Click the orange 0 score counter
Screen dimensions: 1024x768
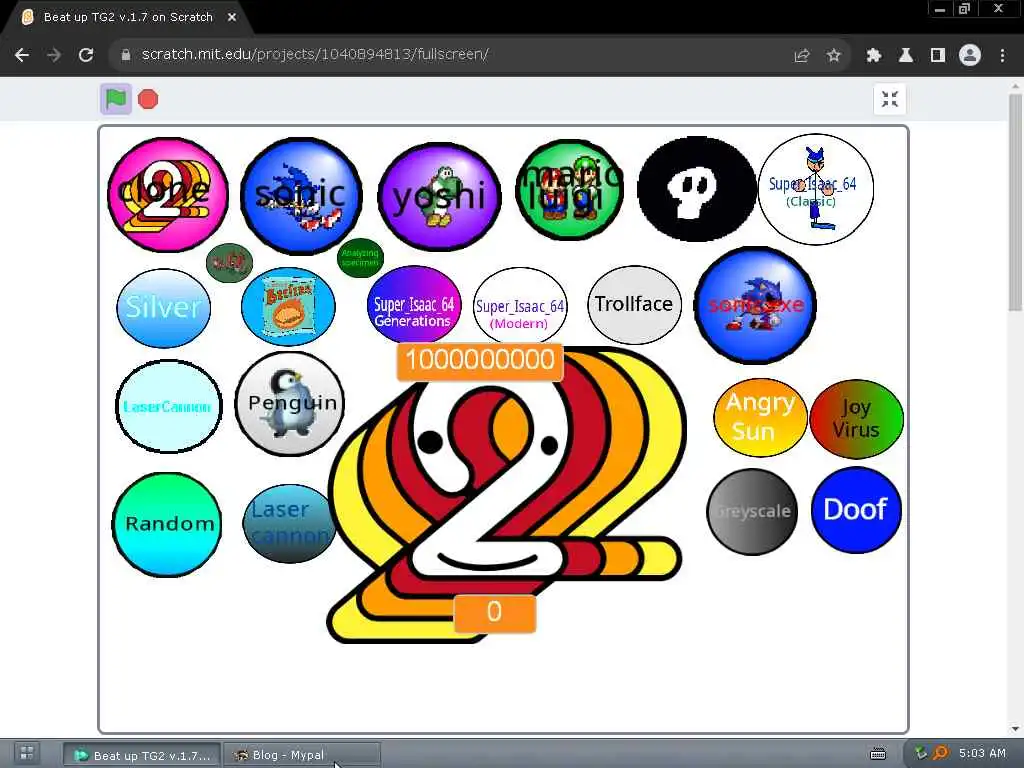494,613
